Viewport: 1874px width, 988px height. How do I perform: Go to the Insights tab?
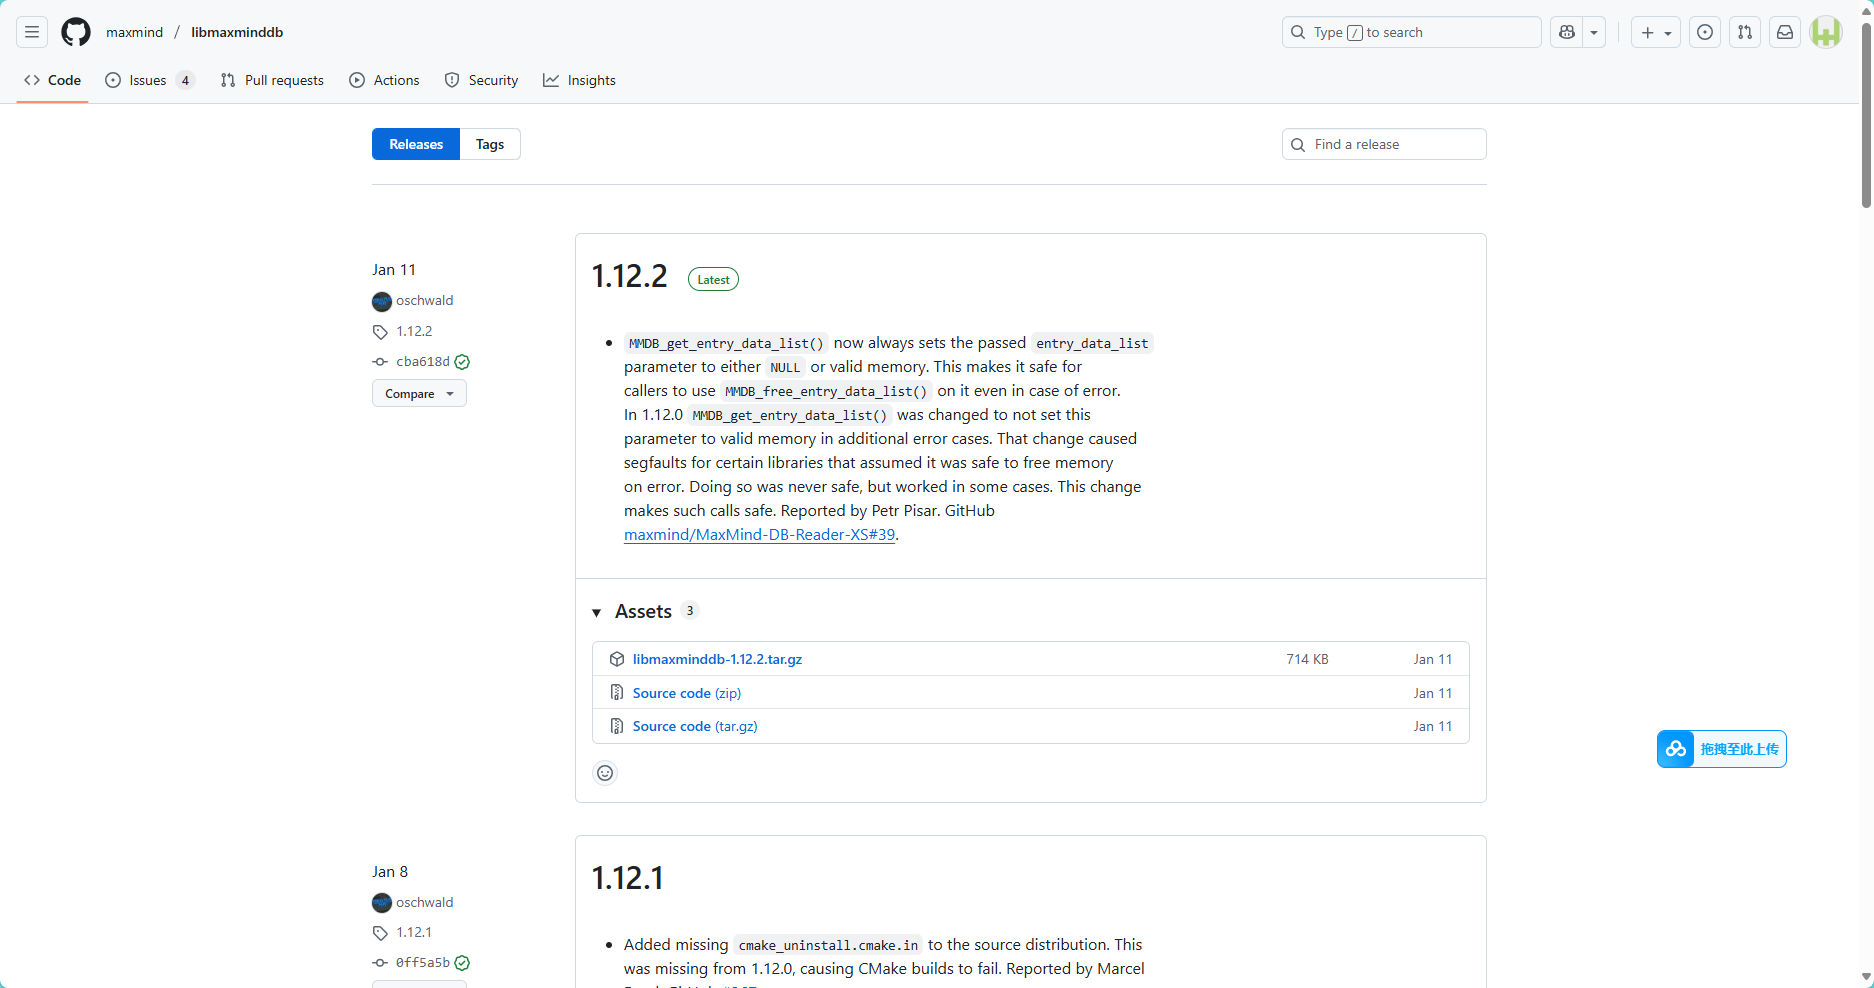579,80
